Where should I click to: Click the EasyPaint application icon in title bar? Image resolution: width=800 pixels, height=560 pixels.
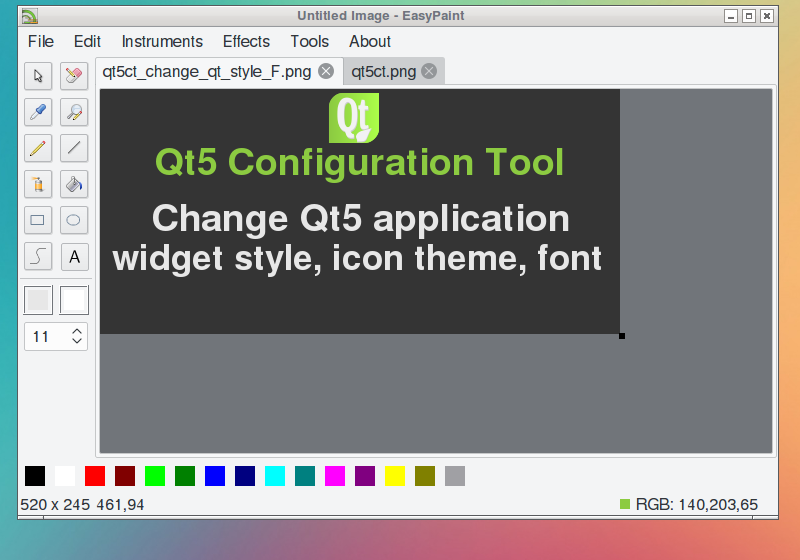pyautogui.click(x=29, y=16)
